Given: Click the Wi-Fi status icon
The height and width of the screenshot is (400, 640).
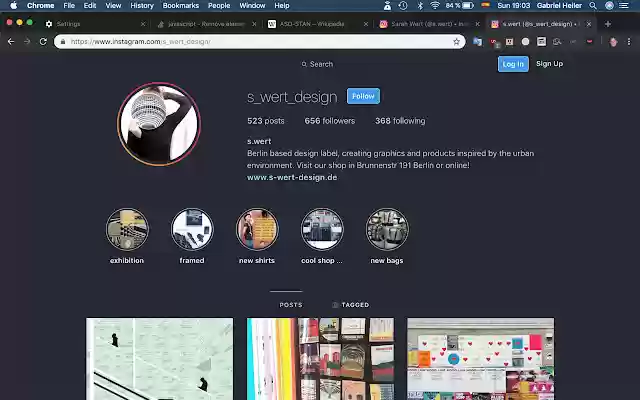Looking at the screenshot, I should tap(435, 5).
